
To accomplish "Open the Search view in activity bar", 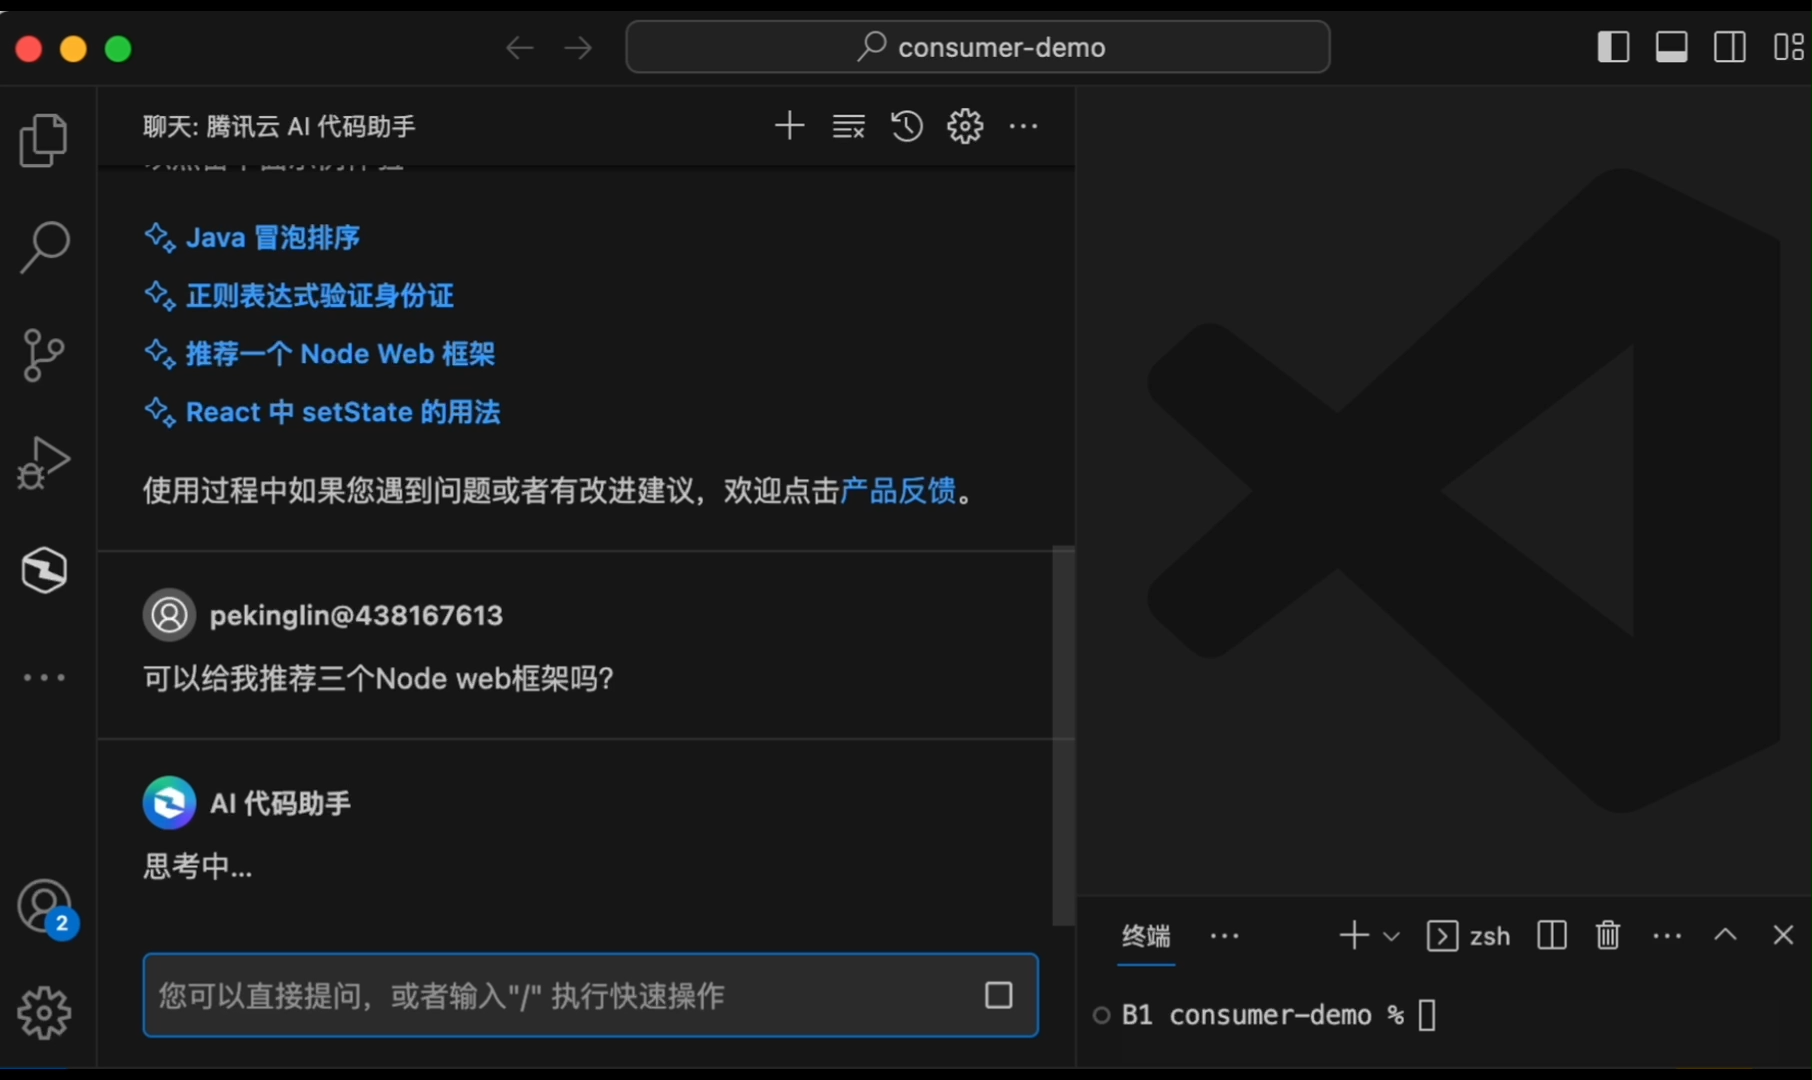I will point(44,247).
